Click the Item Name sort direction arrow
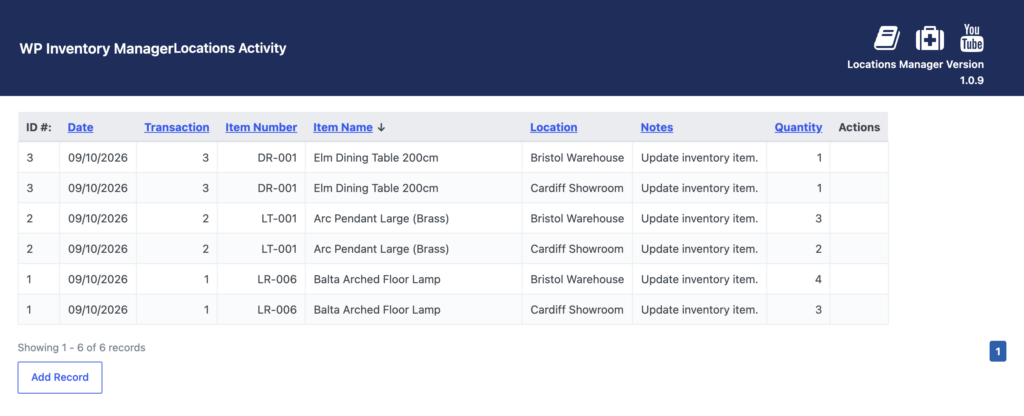Image resolution: width=1024 pixels, height=416 pixels. point(381,127)
